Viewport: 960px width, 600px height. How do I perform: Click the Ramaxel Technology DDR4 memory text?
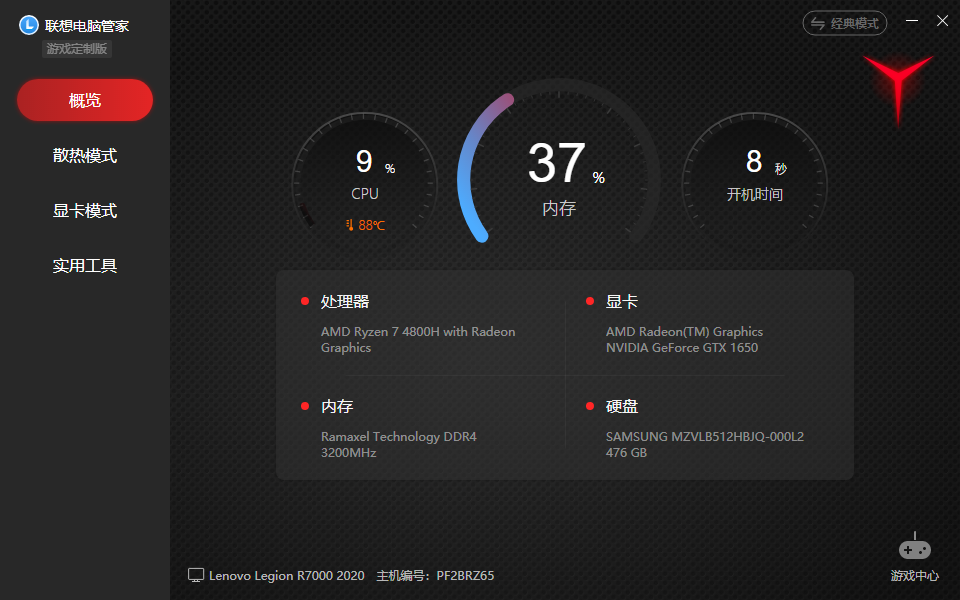pos(399,444)
